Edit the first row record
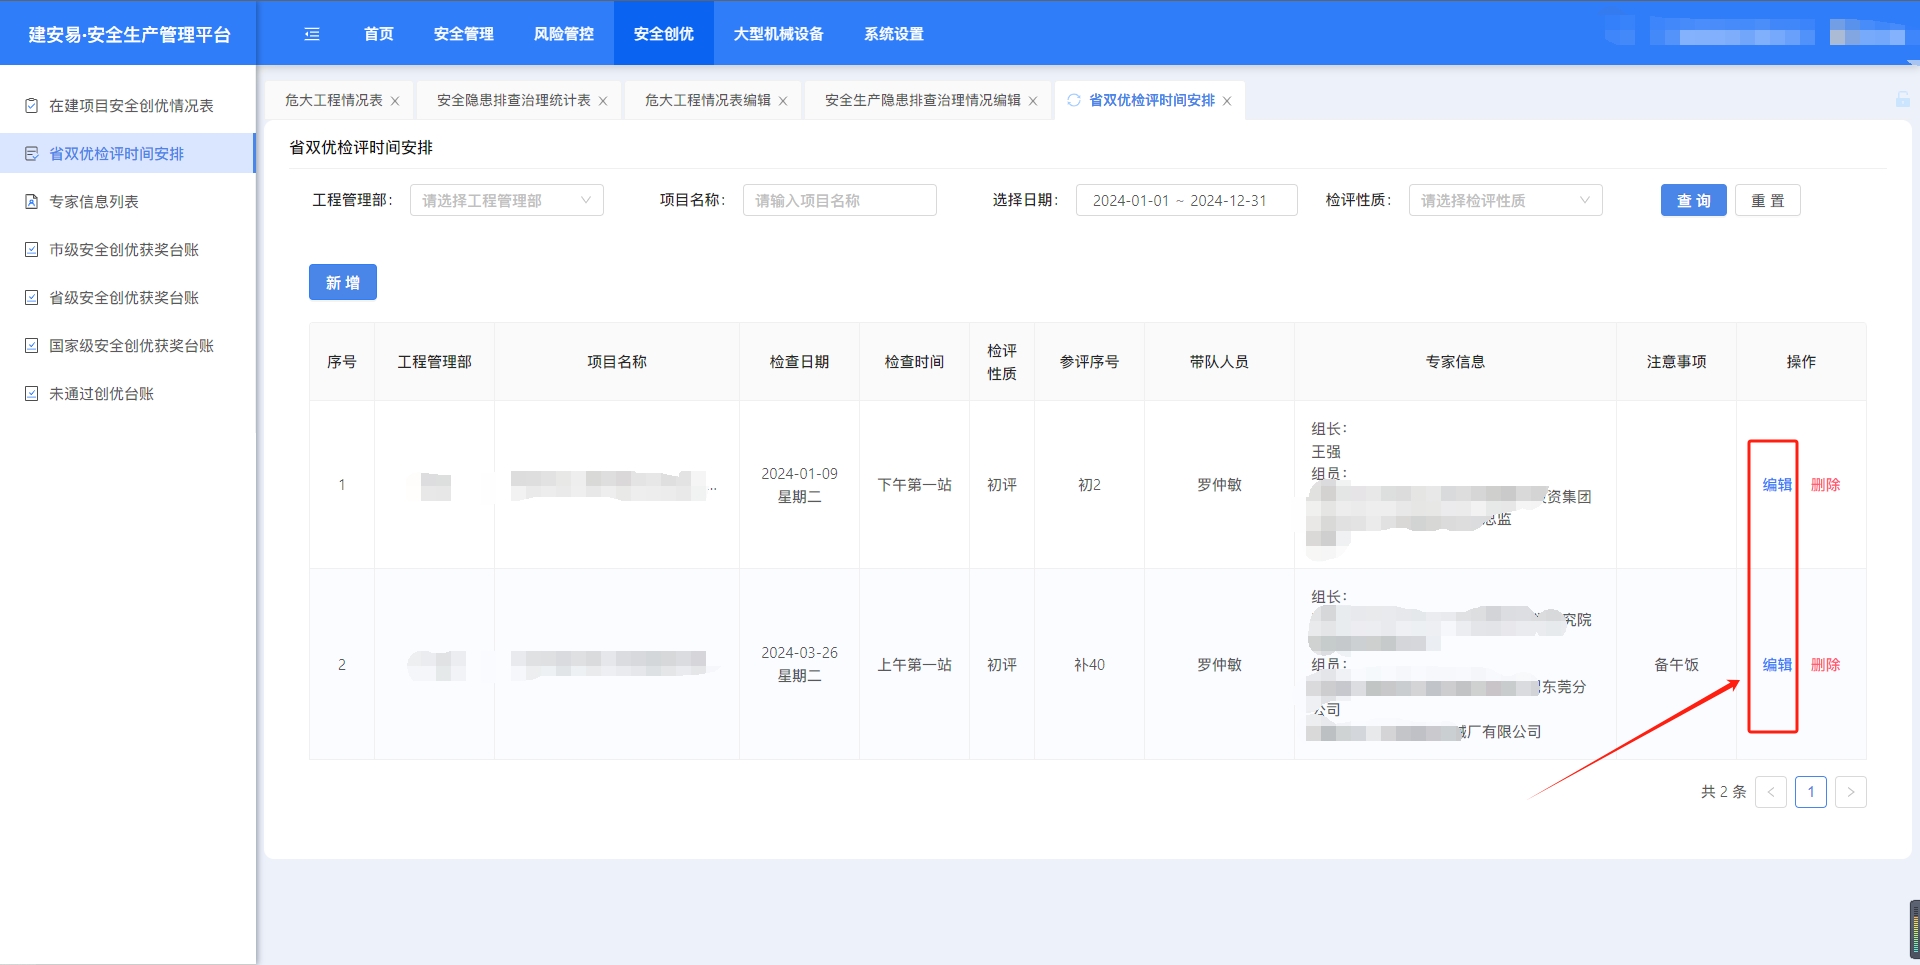This screenshot has width=1920, height=965. click(1776, 485)
